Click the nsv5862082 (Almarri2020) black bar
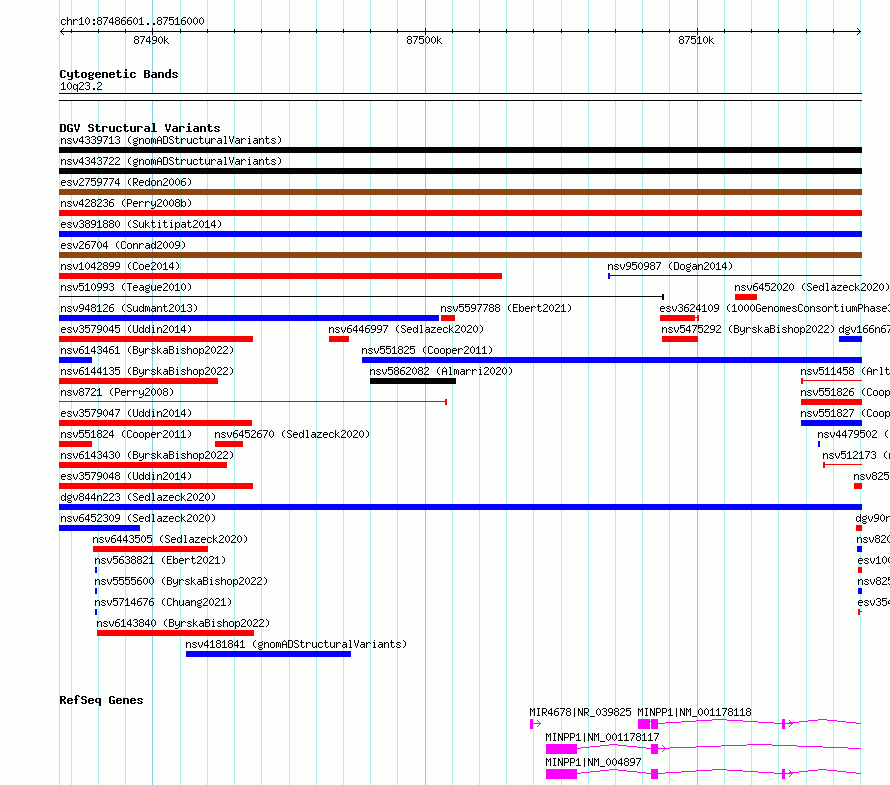890x785 pixels. 413,381
